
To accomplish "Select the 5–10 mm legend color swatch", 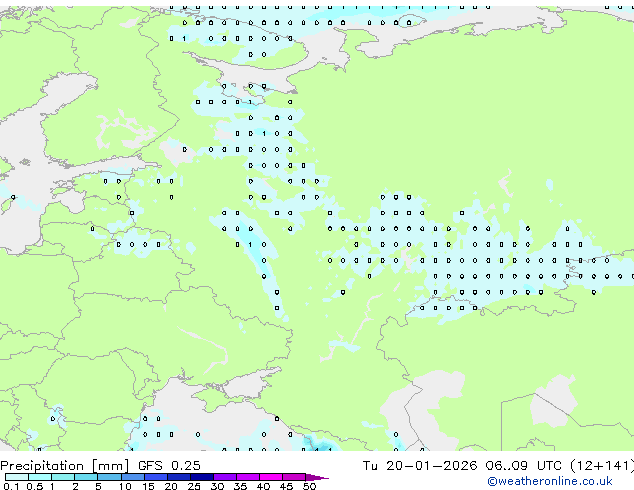I will click(109, 477).
